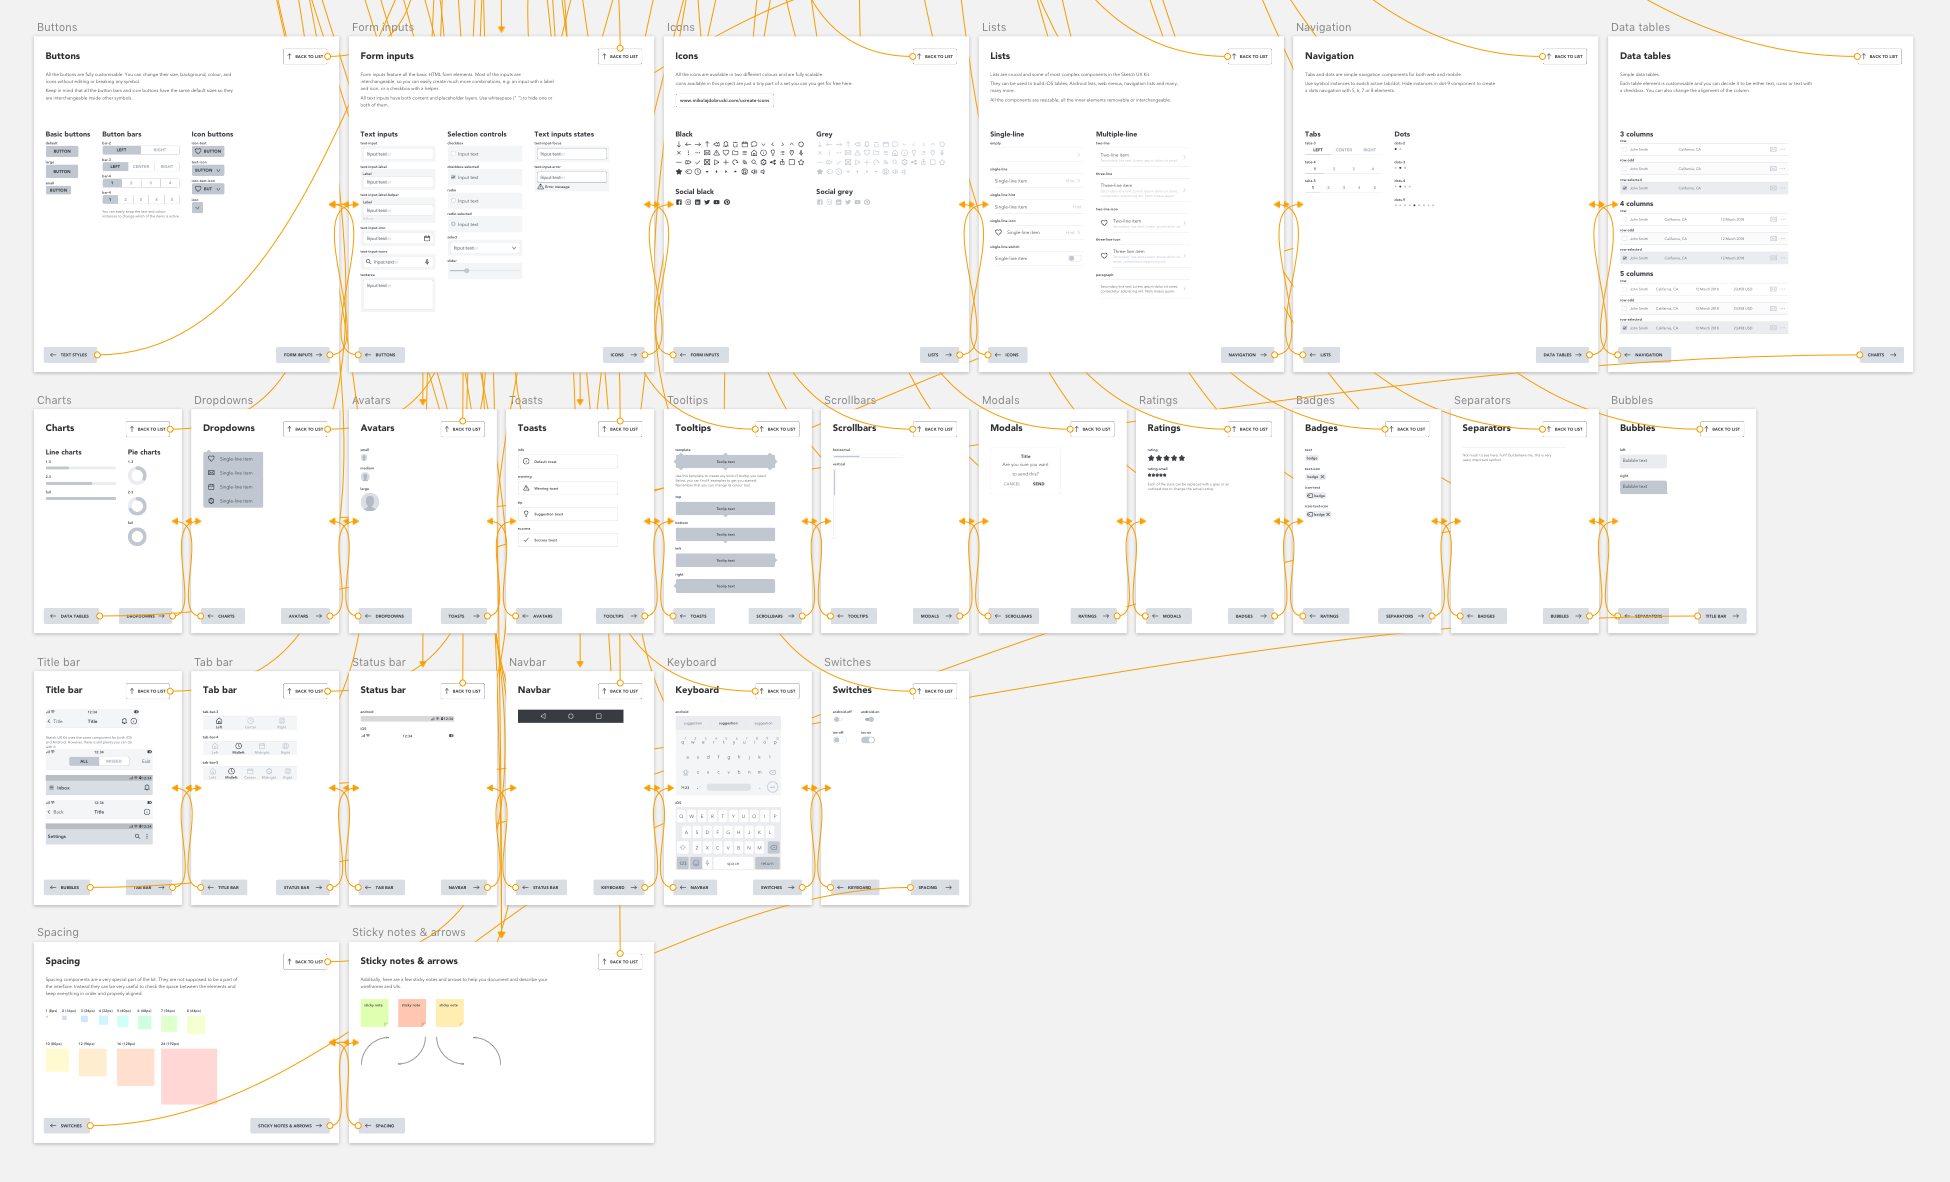Open the select dropdown in Form inputs
1950x1182 pixels.
pyautogui.click(x=486, y=248)
